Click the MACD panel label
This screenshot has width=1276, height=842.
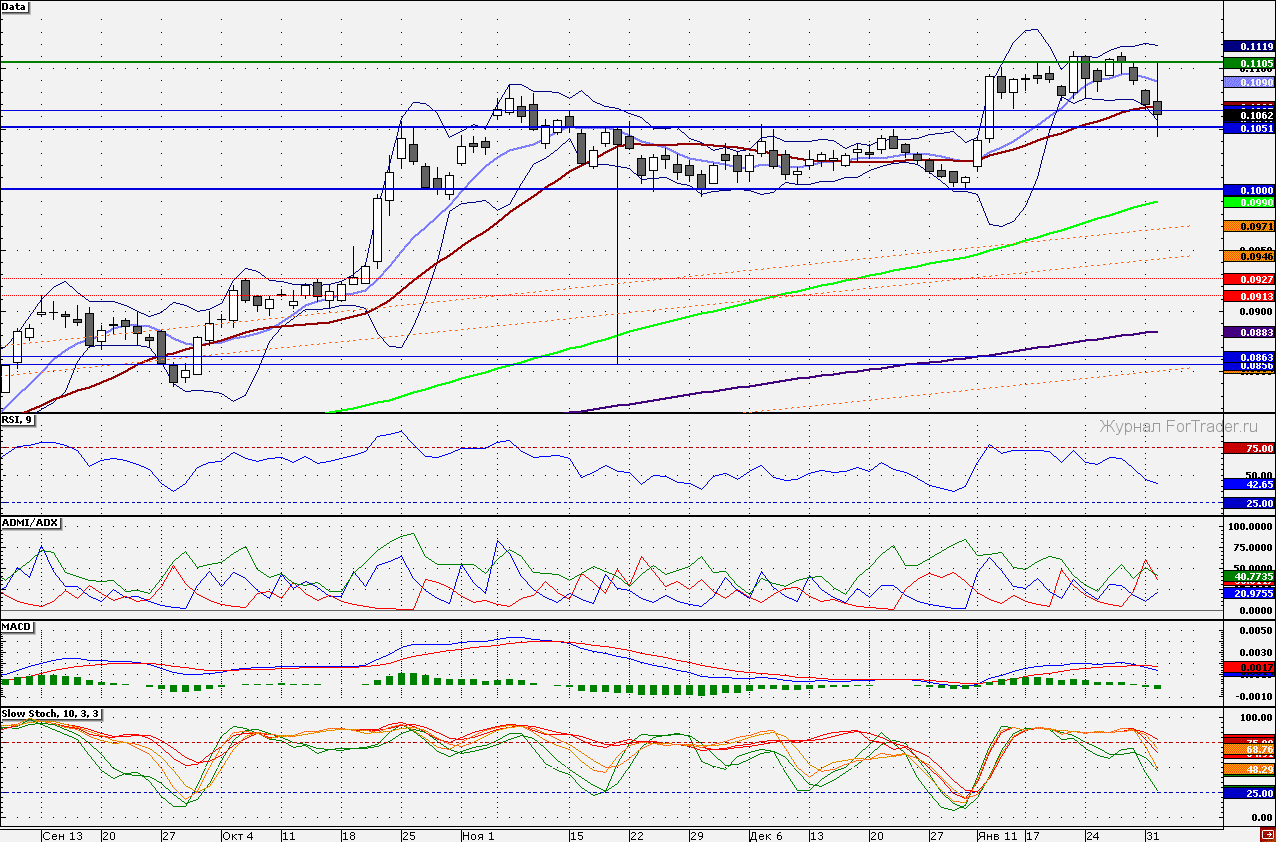coord(17,627)
